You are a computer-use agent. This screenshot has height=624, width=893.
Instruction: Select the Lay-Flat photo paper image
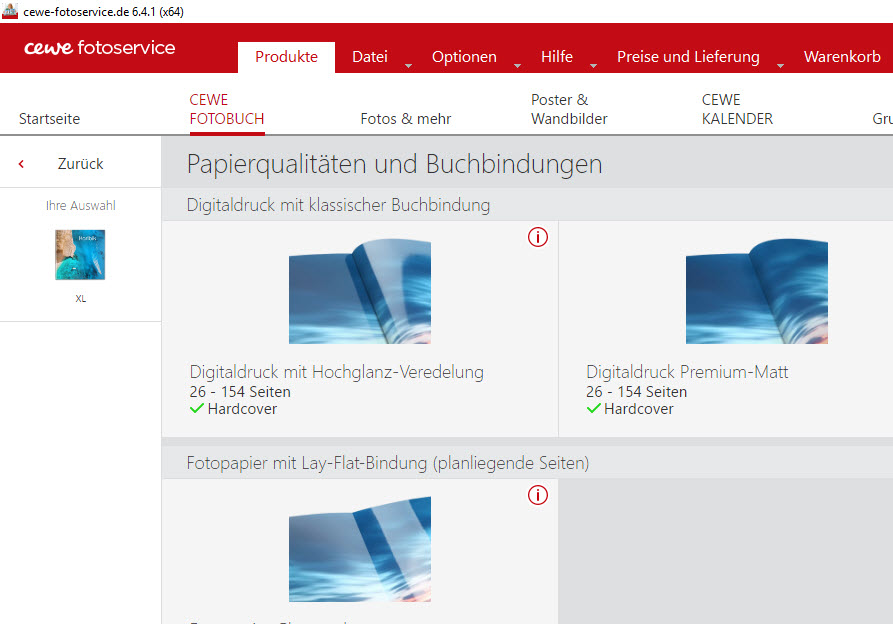pyautogui.click(x=360, y=549)
